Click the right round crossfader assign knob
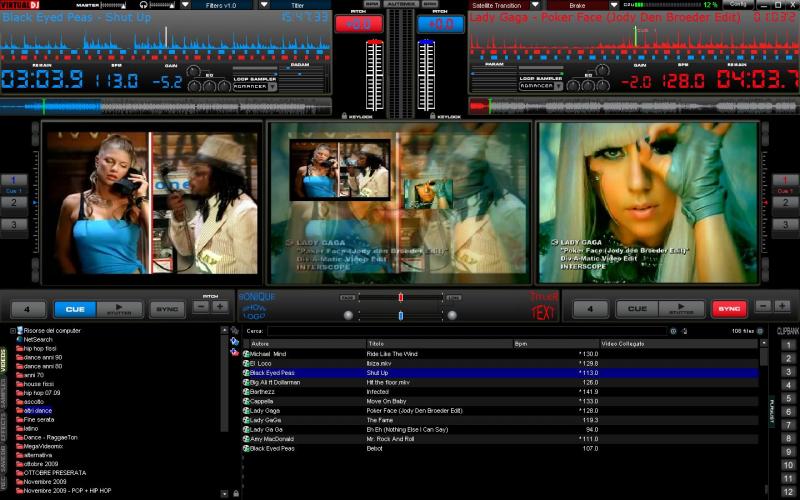800x500 pixels. [452, 315]
